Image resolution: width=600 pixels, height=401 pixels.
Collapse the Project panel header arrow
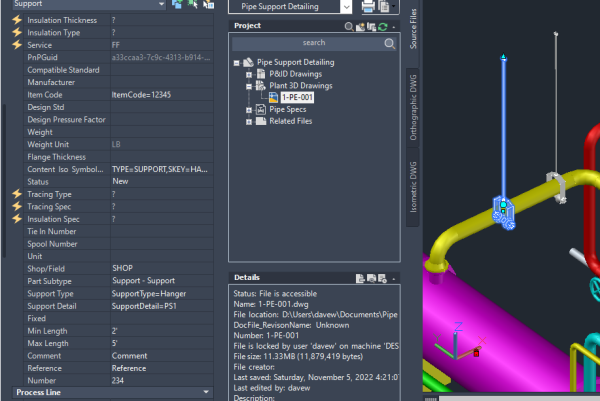[x=394, y=27]
